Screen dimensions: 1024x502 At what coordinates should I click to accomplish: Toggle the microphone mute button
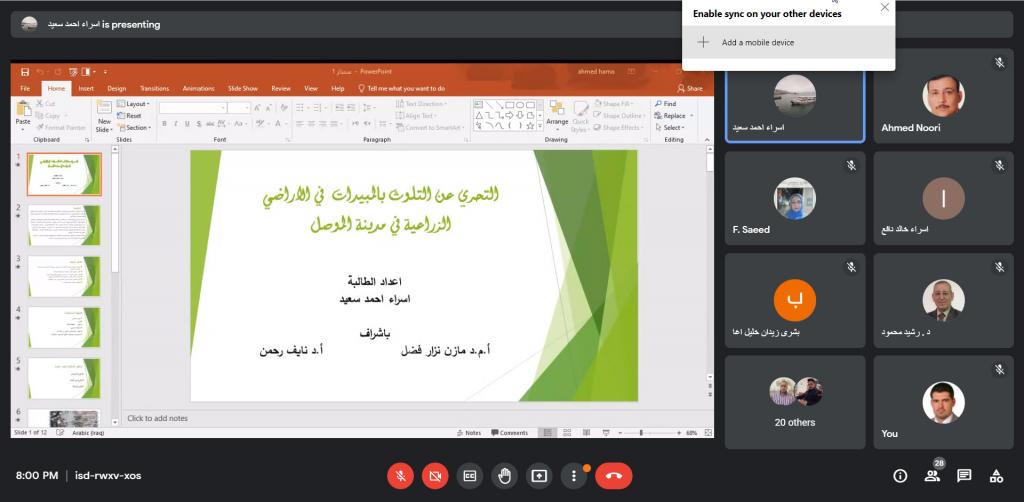pos(400,476)
